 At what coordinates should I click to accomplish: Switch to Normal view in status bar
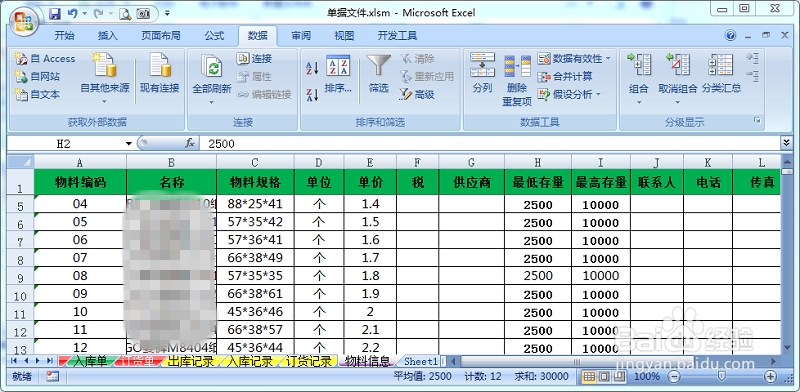tap(589, 377)
